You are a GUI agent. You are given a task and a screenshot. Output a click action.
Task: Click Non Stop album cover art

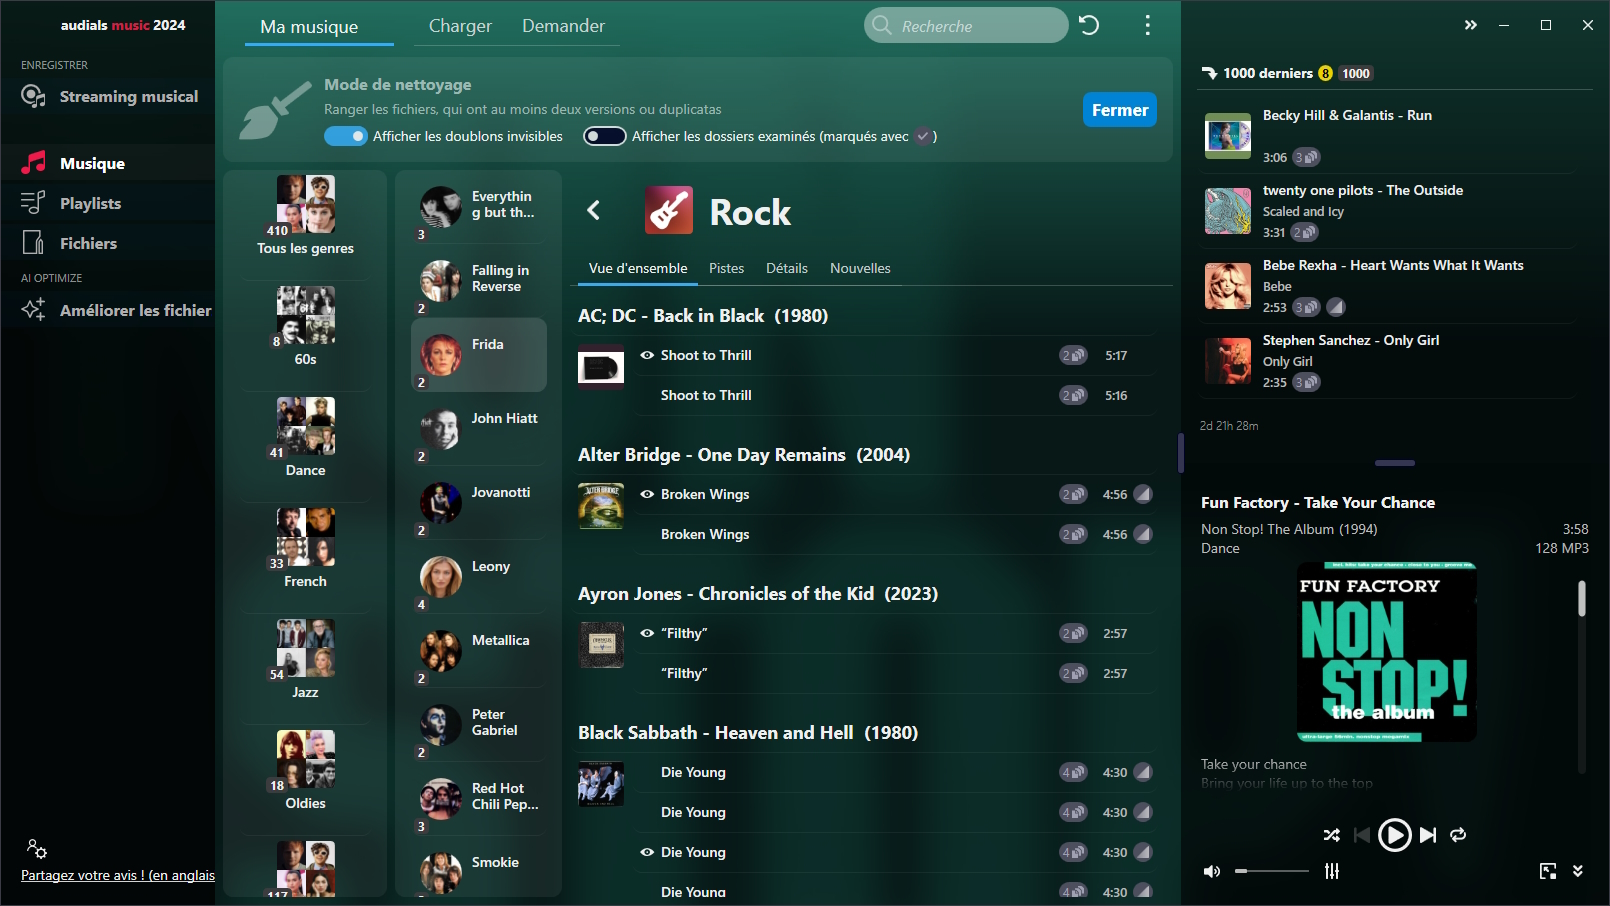(1387, 652)
